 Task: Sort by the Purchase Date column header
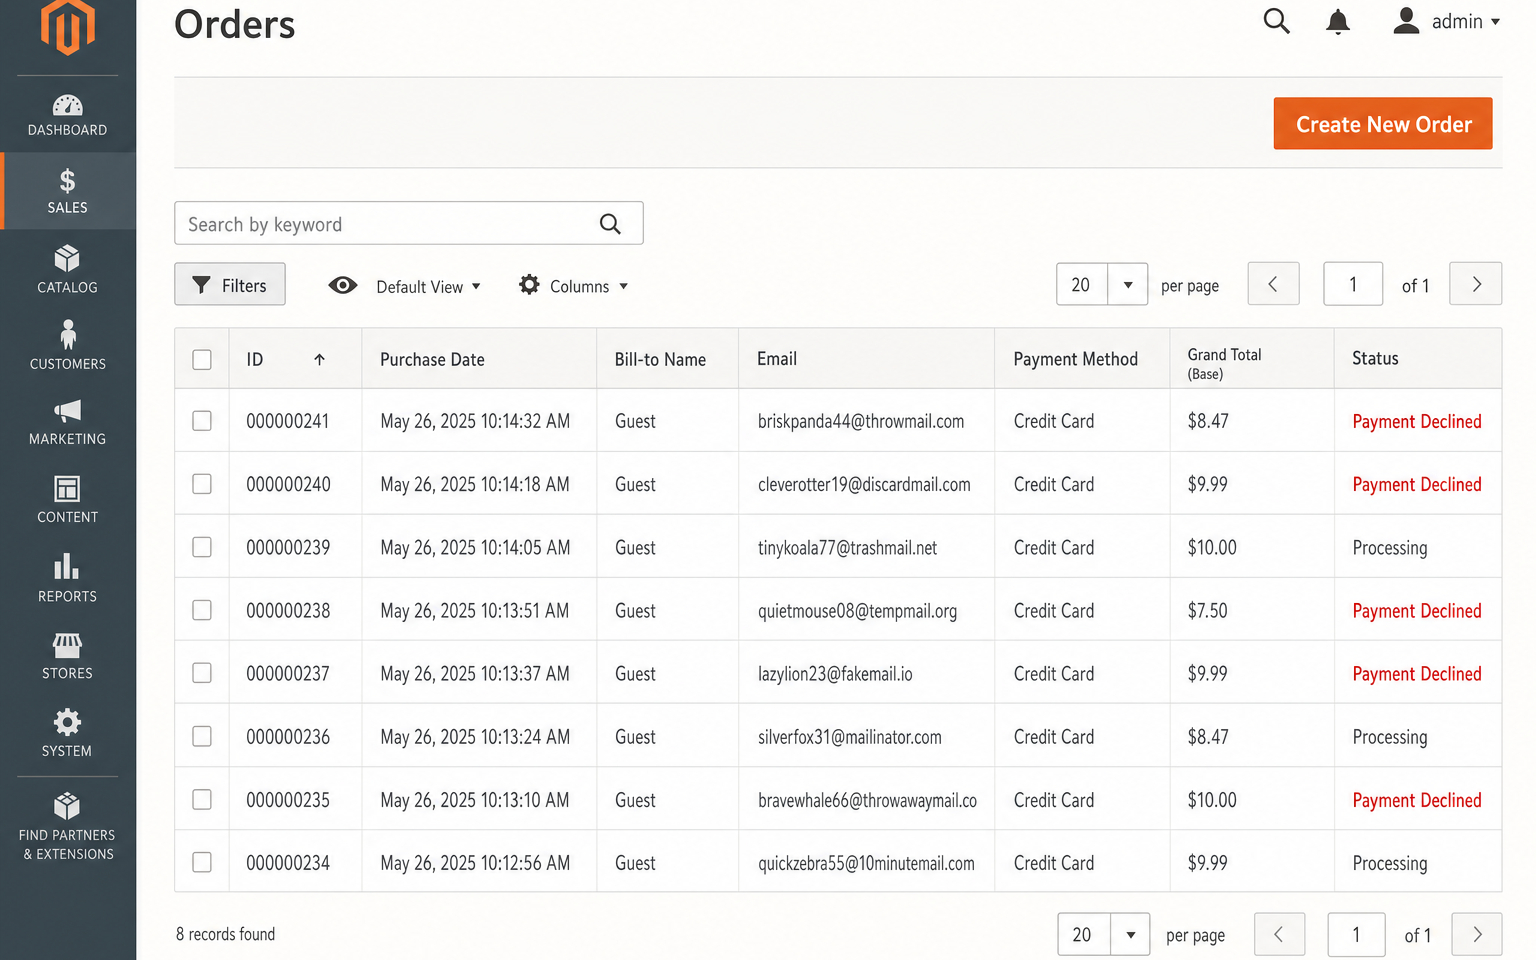(432, 360)
